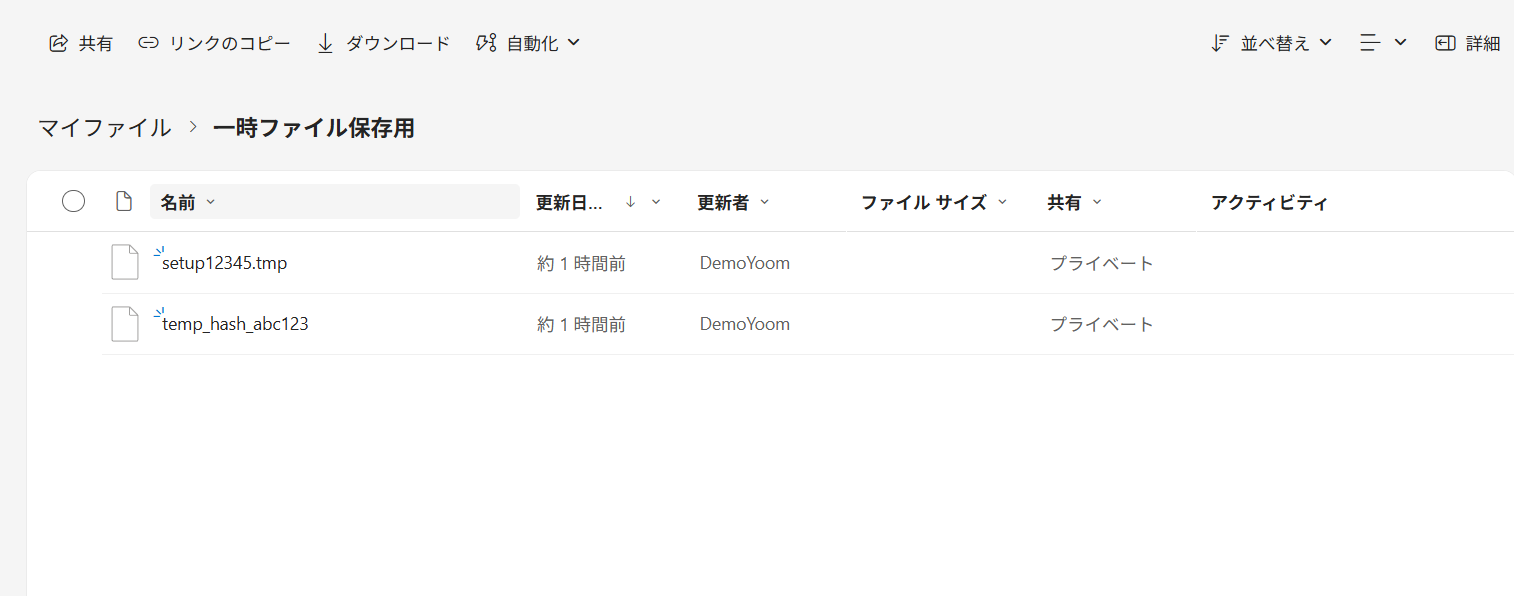
Task: Click the Share icon in toolbar
Action: (x=58, y=43)
